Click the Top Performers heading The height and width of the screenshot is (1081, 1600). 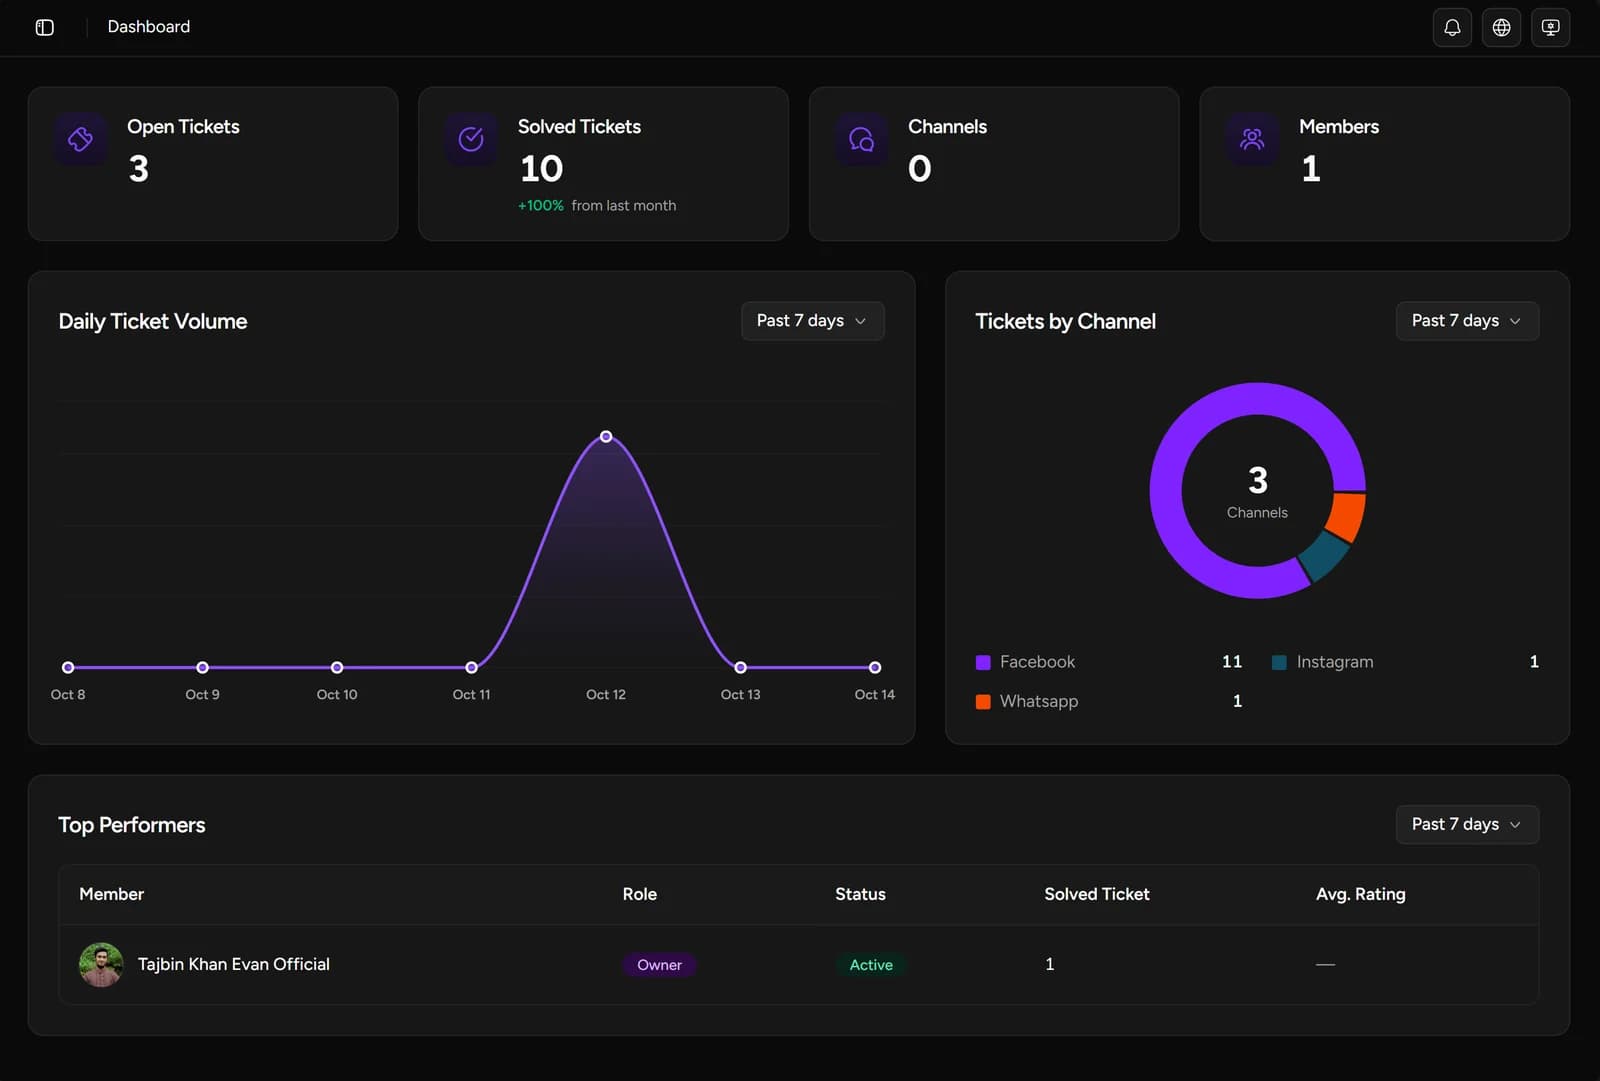(132, 825)
